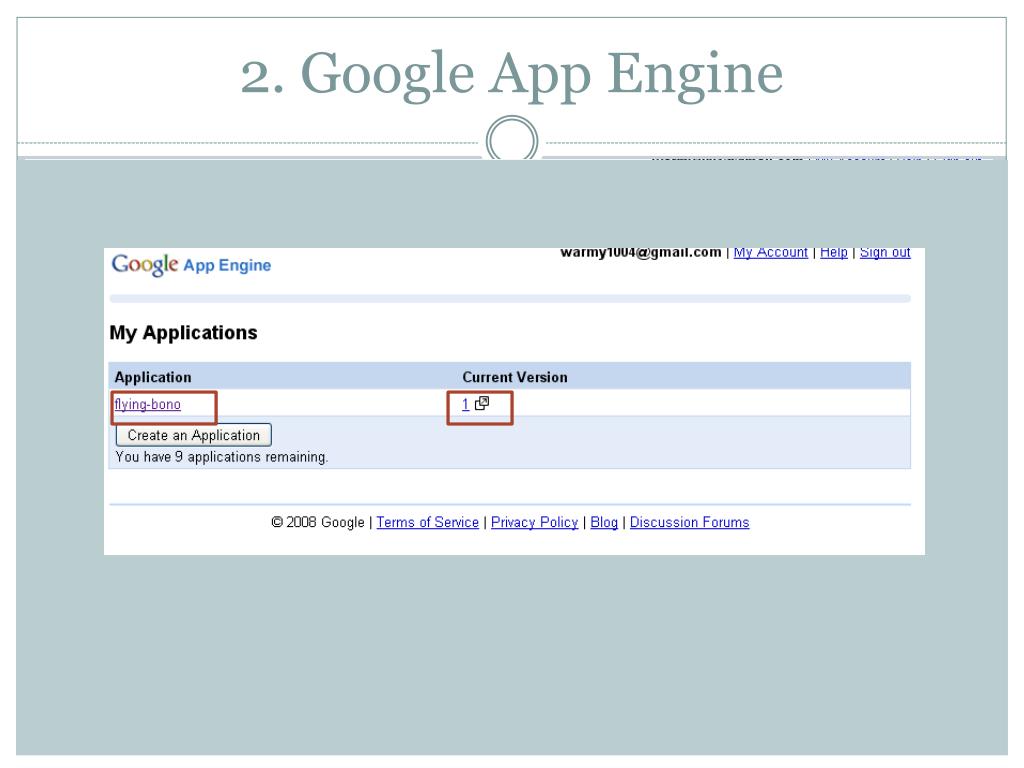Click the open-in-new-window icon beside version 1

[x=482, y=403]
